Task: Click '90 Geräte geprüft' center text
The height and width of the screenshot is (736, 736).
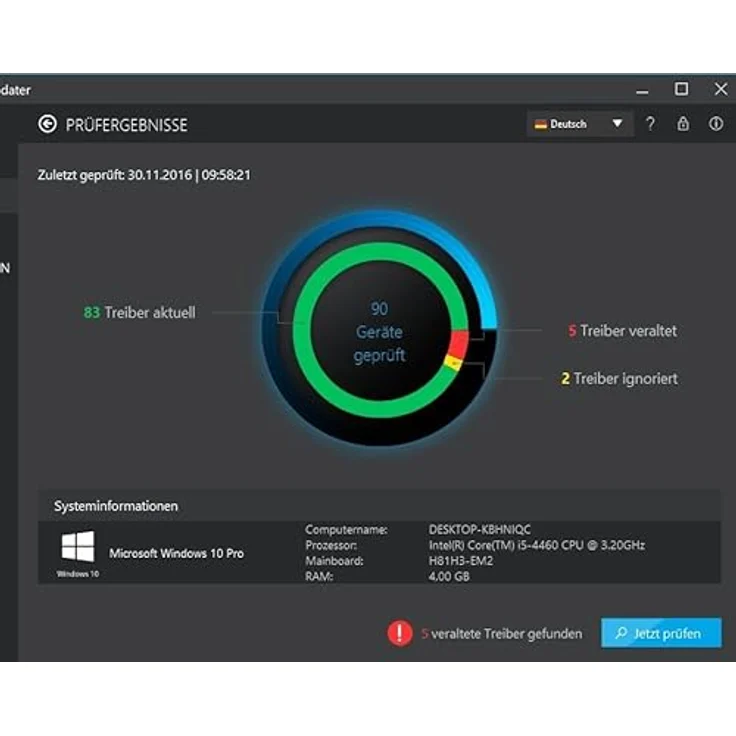Action: click(x=379, y=332)
